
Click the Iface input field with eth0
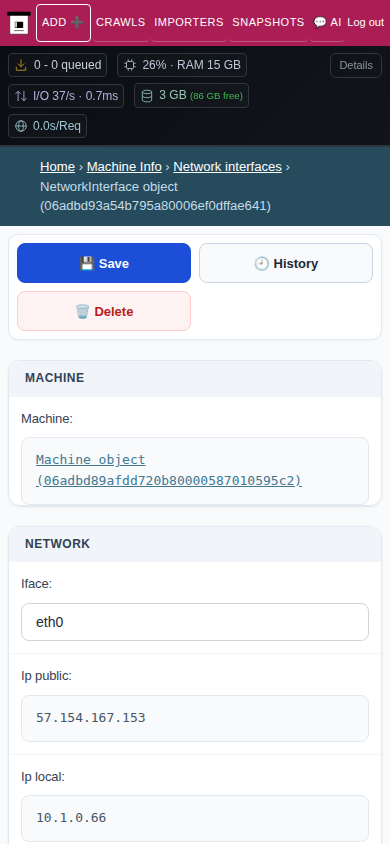click(x=195, y=622)
